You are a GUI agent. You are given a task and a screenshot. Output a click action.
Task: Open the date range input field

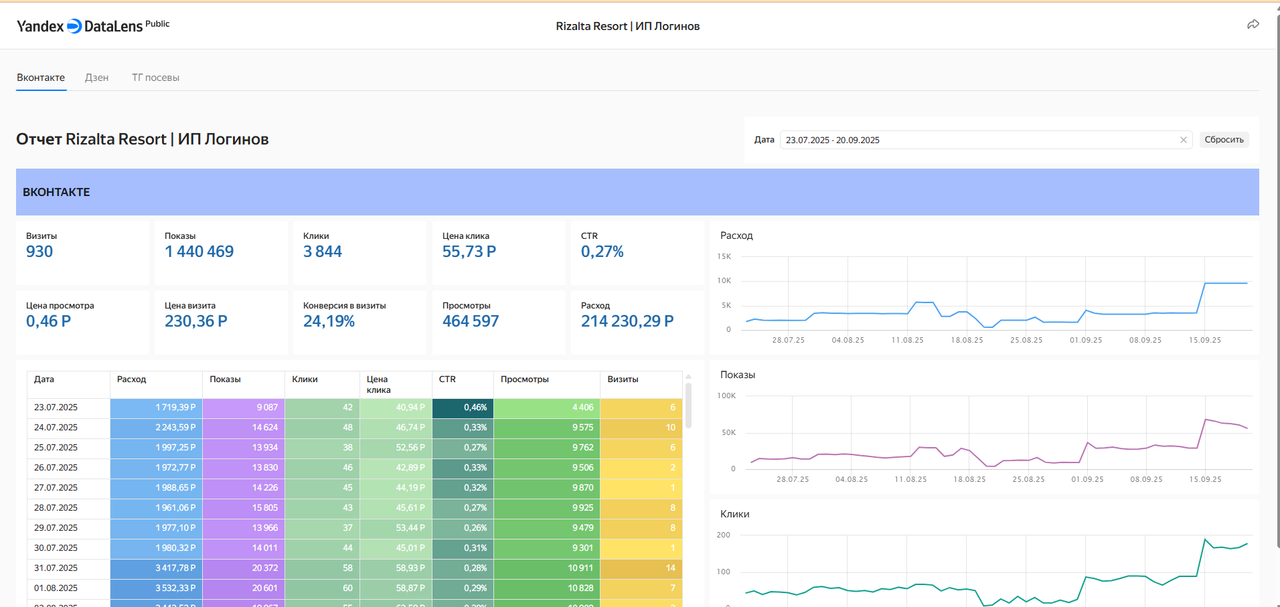[986, 140]
